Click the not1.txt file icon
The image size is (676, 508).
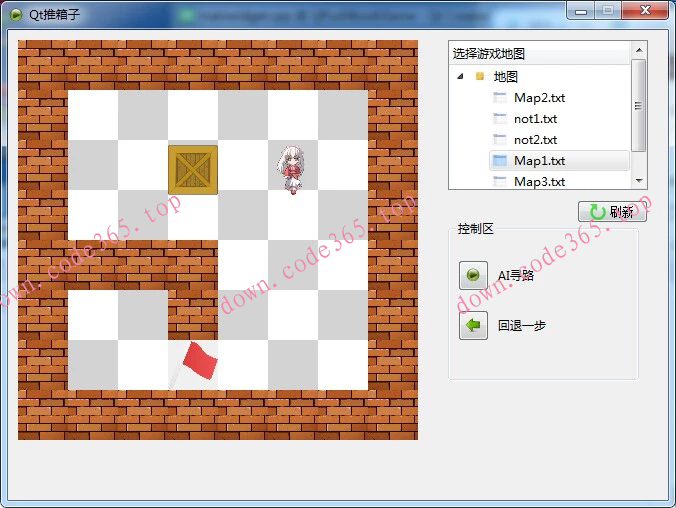(x=499, y=119)
